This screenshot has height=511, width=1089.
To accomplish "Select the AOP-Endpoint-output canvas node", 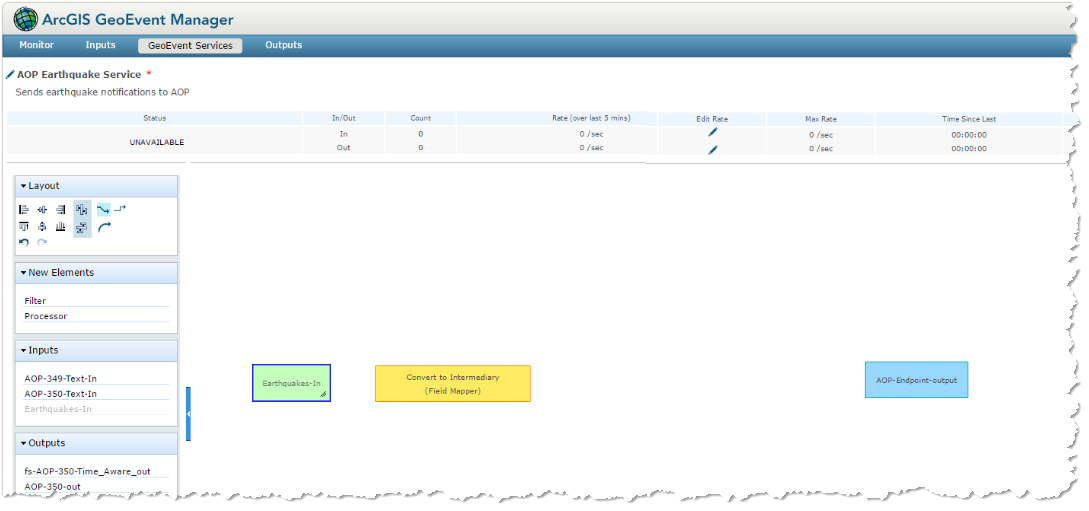I will click(x=916, y=380).
